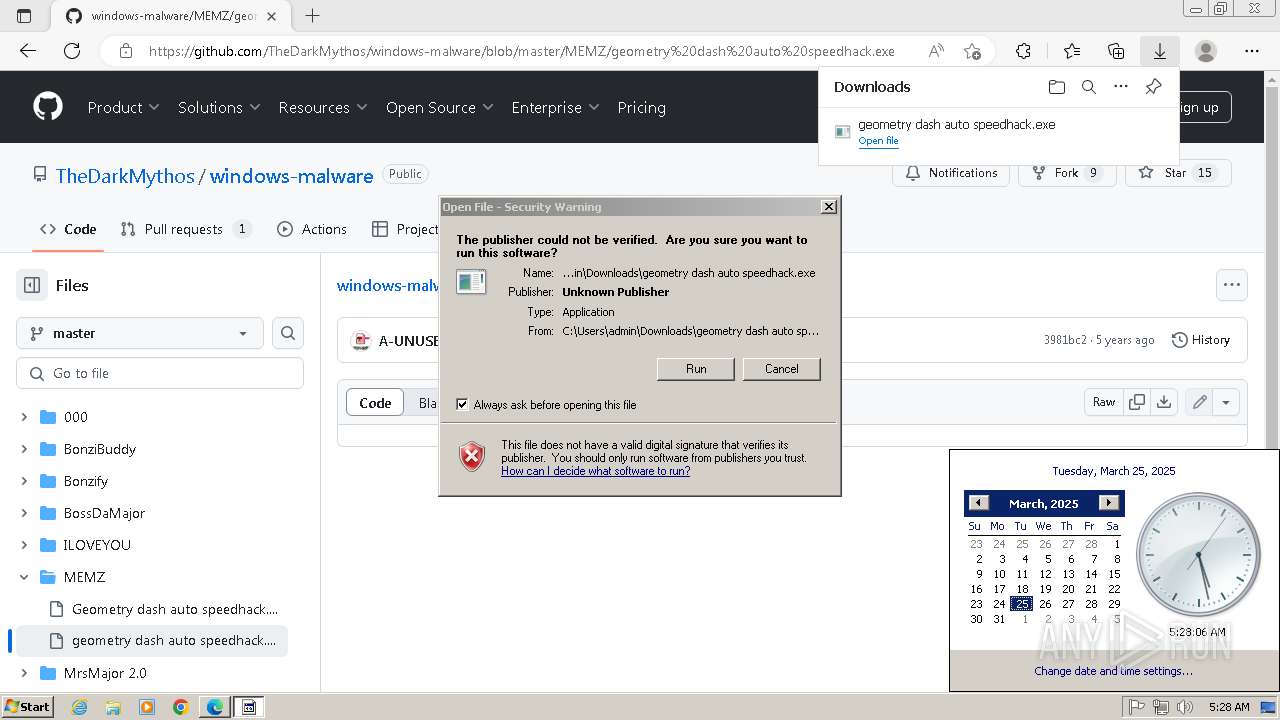
Task: Add this page to favorites
Action: tap(972, 51)
